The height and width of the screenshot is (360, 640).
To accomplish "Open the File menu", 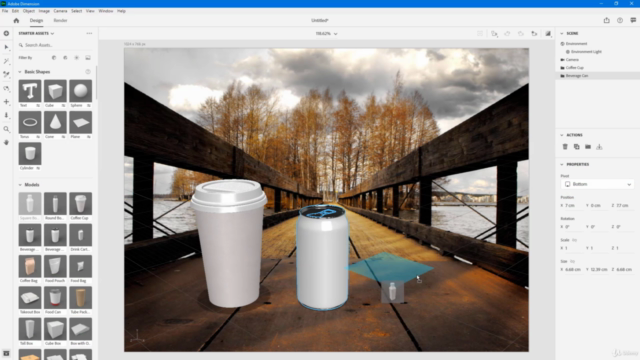I will click(5, 11).
